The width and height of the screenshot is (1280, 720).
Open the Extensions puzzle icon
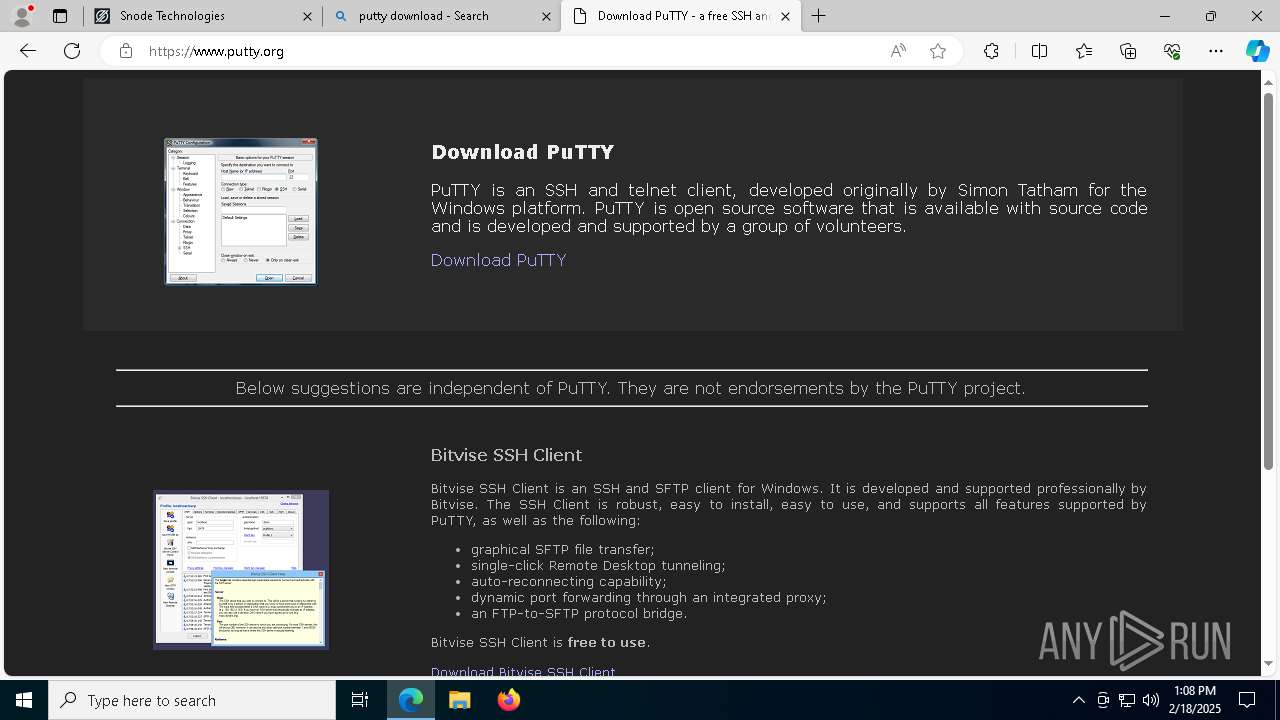click(991, 51)
